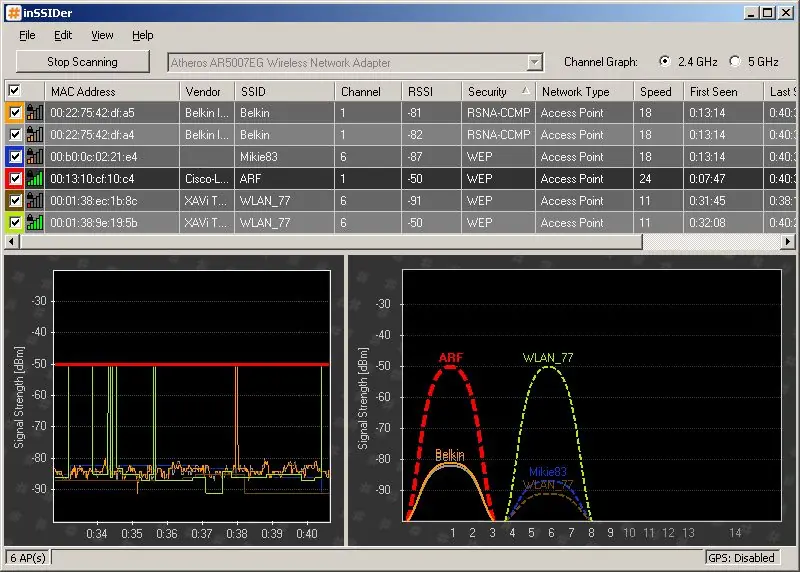The height and width of the screenshot is (572, 800).
Task: Click scroll right arrow of table scrollbar
Action: point(788,241)
